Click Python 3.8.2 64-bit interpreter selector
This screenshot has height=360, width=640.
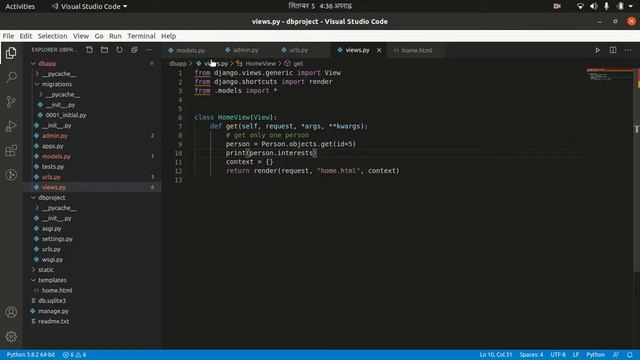click(x=31, y=355)
